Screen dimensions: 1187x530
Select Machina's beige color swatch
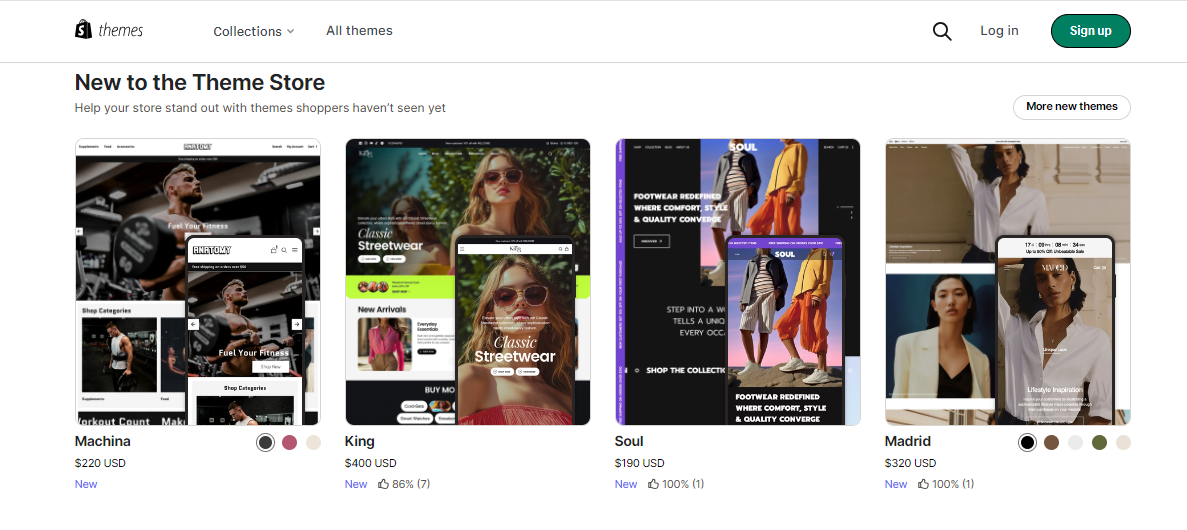click(x=313, y=443)
